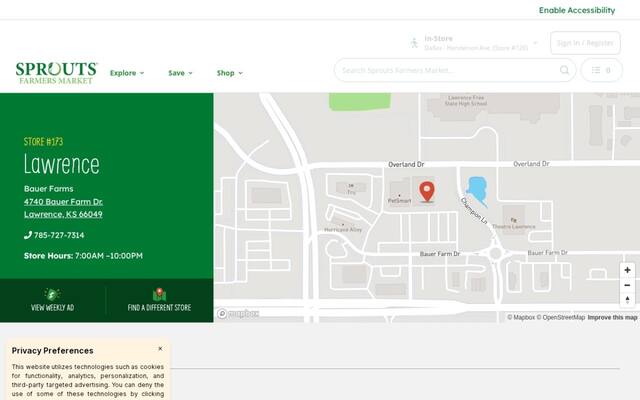Click the weekly ad sparkle icon

52,294
